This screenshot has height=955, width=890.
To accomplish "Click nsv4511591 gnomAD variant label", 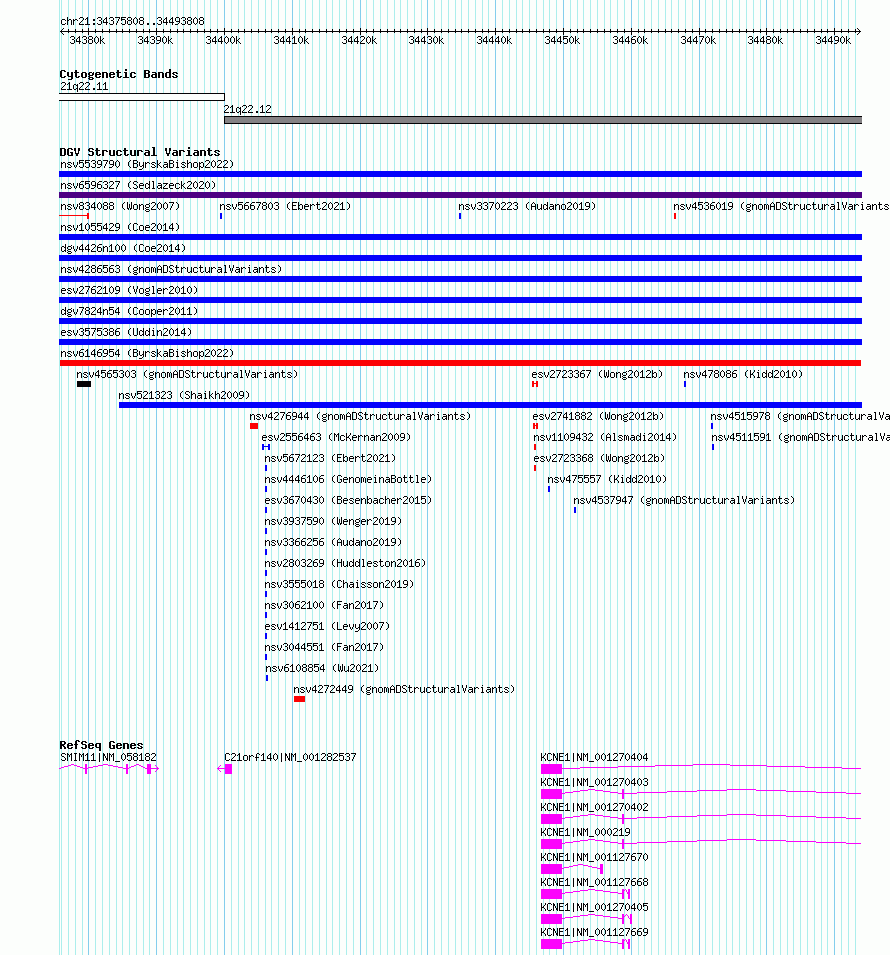I will [800, 437].
